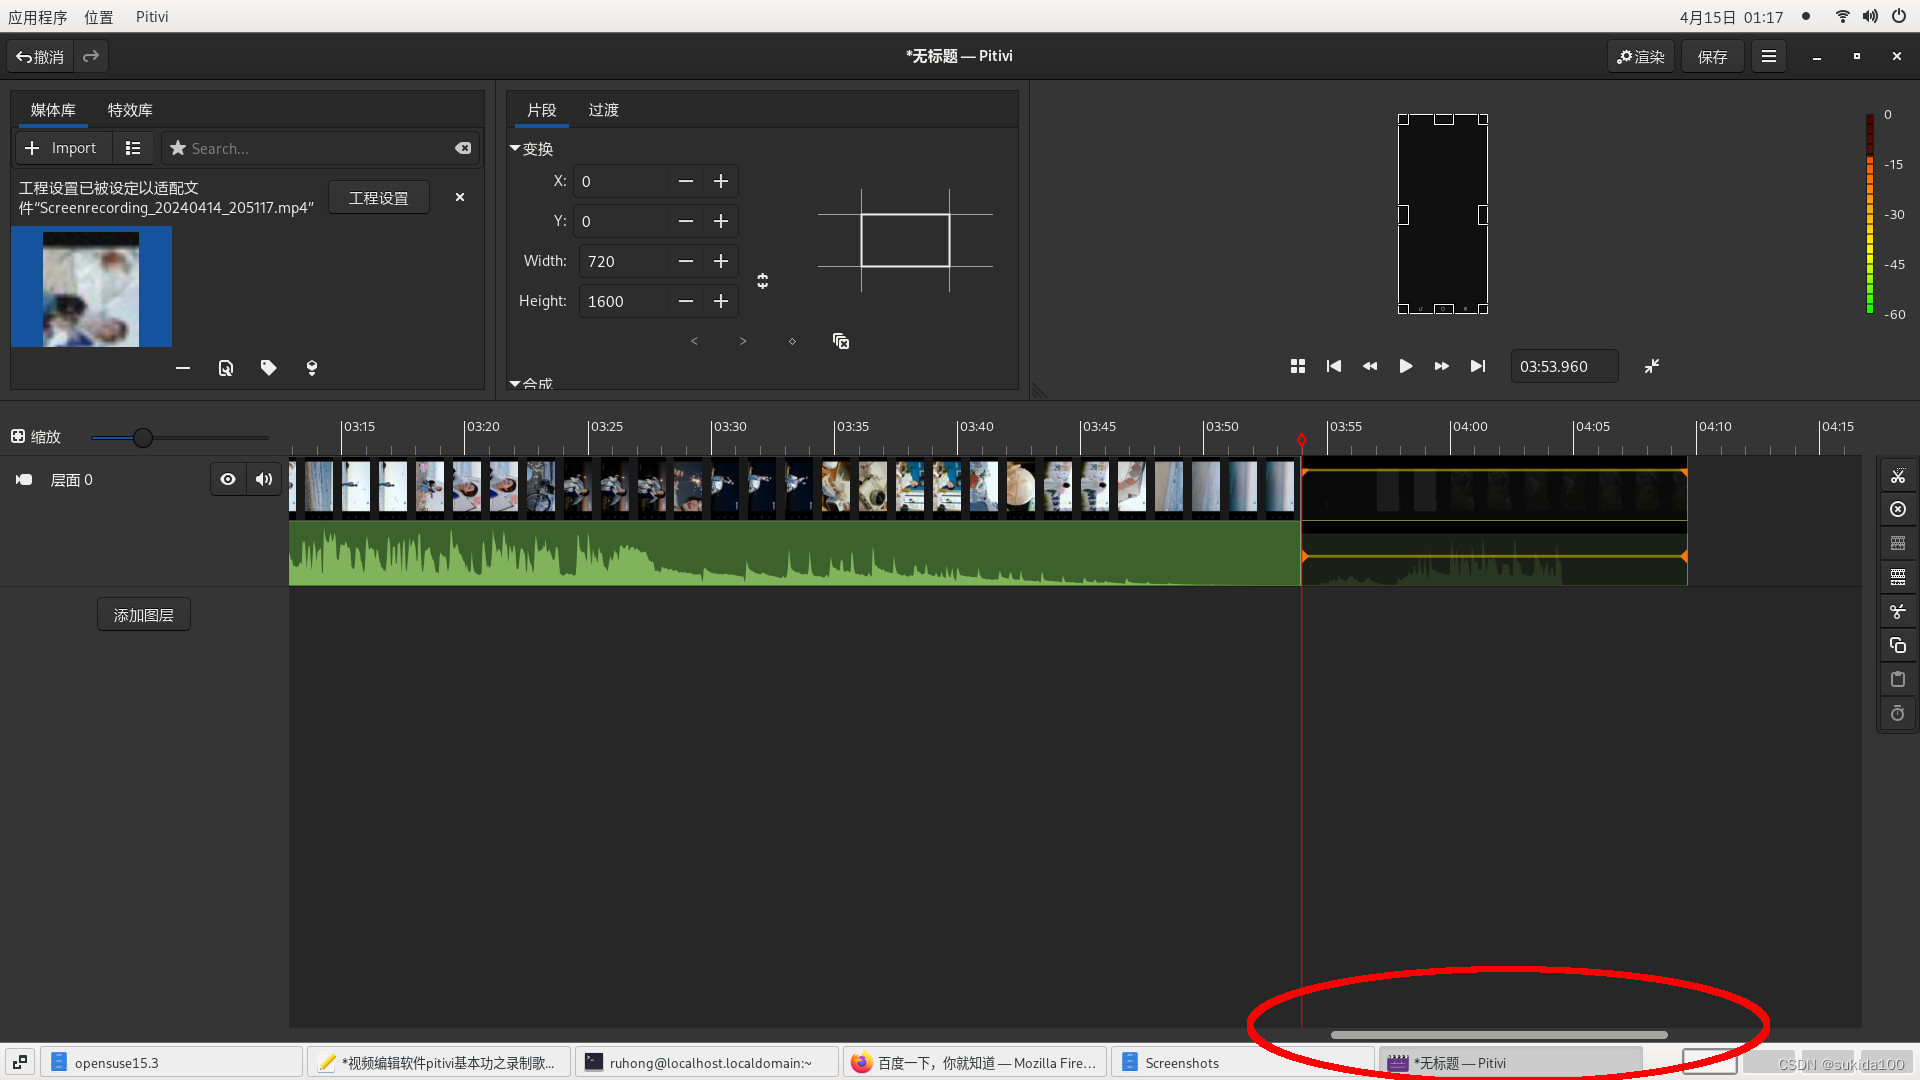Click the copy clips icon
The image size is (1920, 1080).
pyautogui.click(x=1897, y=646)
